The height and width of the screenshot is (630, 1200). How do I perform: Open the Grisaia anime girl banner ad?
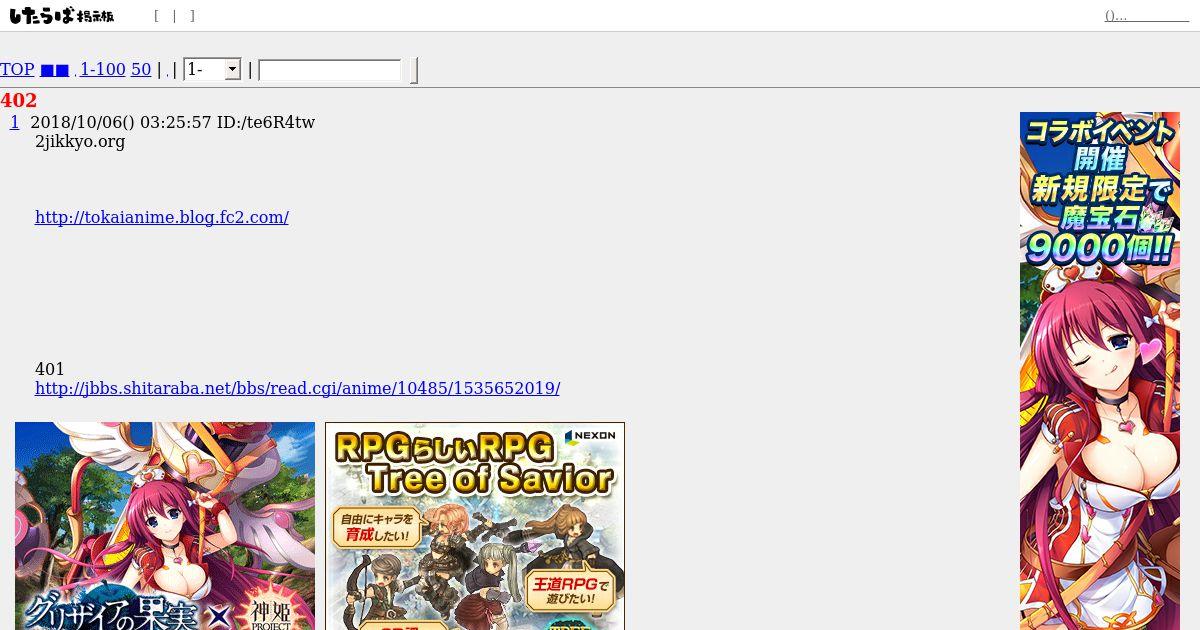[165, 526]
